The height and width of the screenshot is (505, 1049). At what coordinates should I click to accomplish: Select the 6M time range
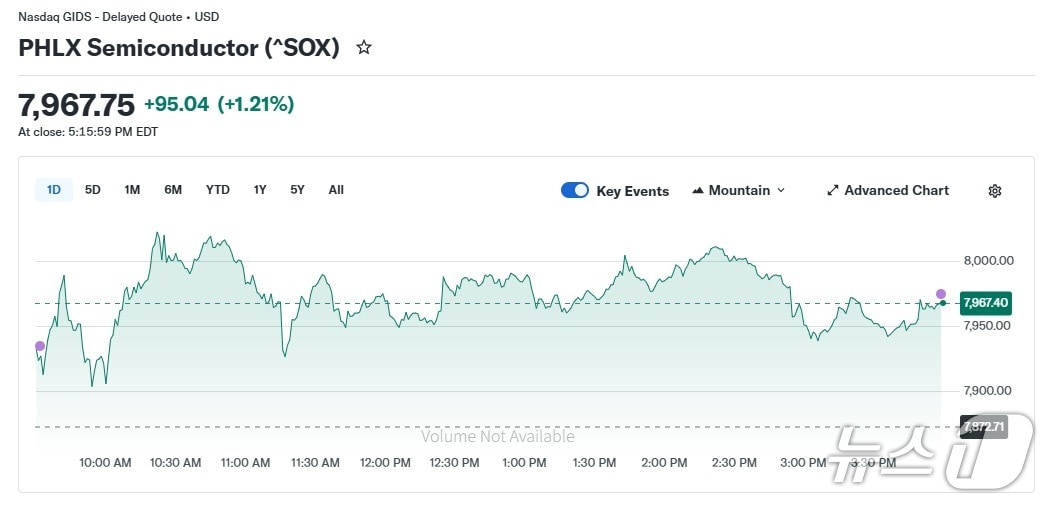[x=173, y=190]
